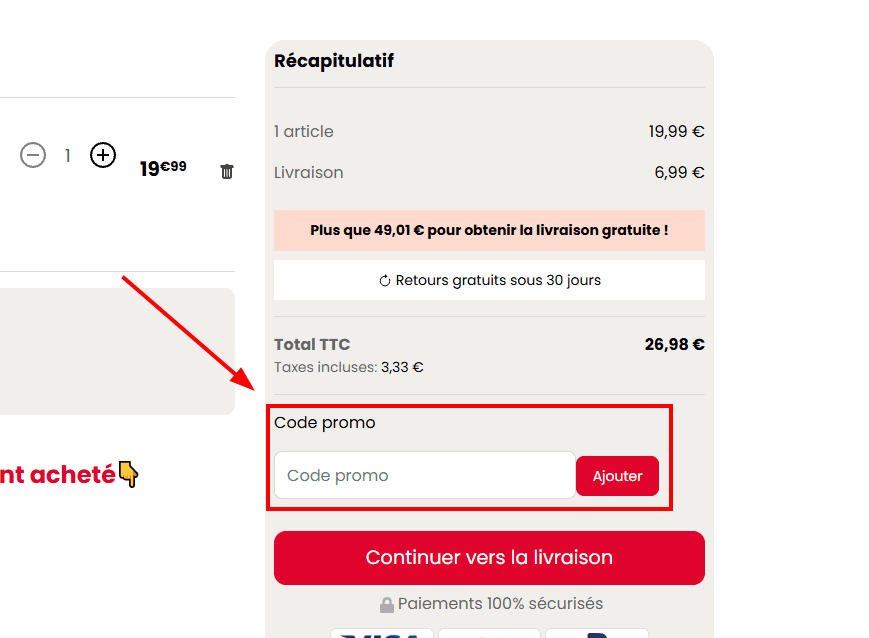
Task: Focus the Code promo input field
Action: click(424, 475)
